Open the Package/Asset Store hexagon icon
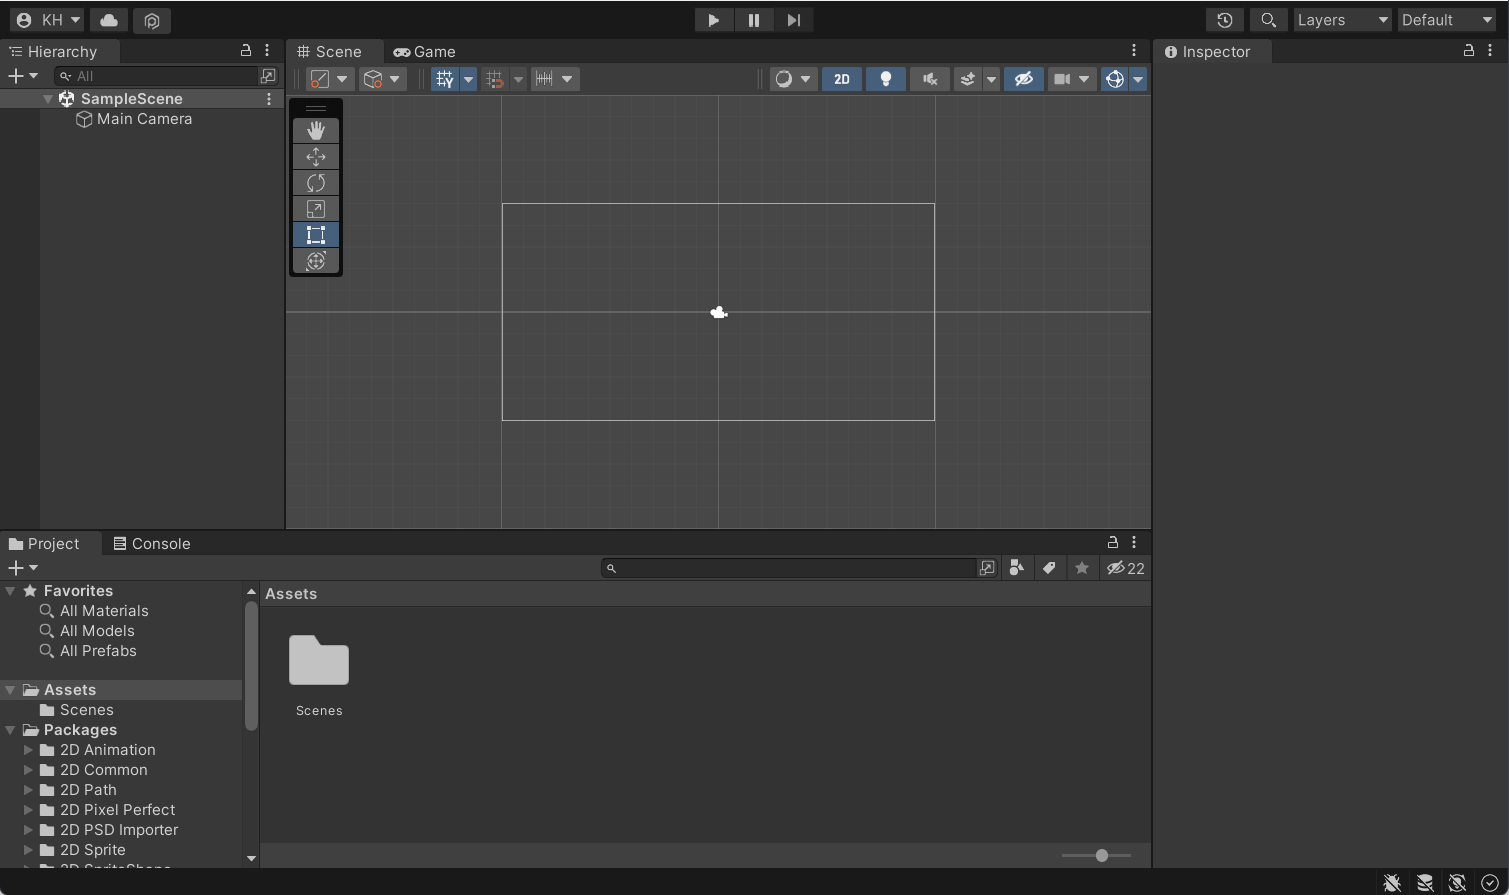 click(152, 20)
